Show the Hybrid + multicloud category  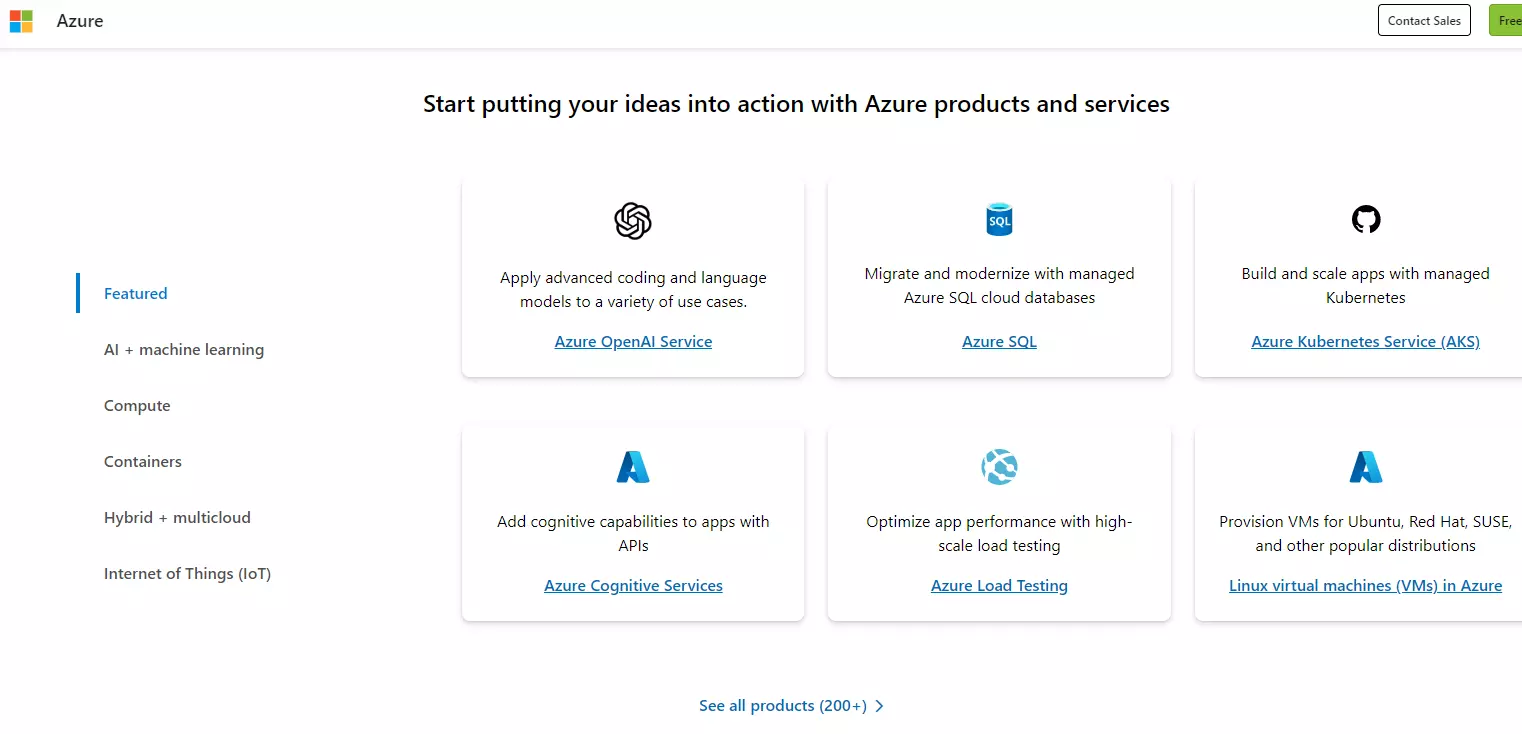177,517
